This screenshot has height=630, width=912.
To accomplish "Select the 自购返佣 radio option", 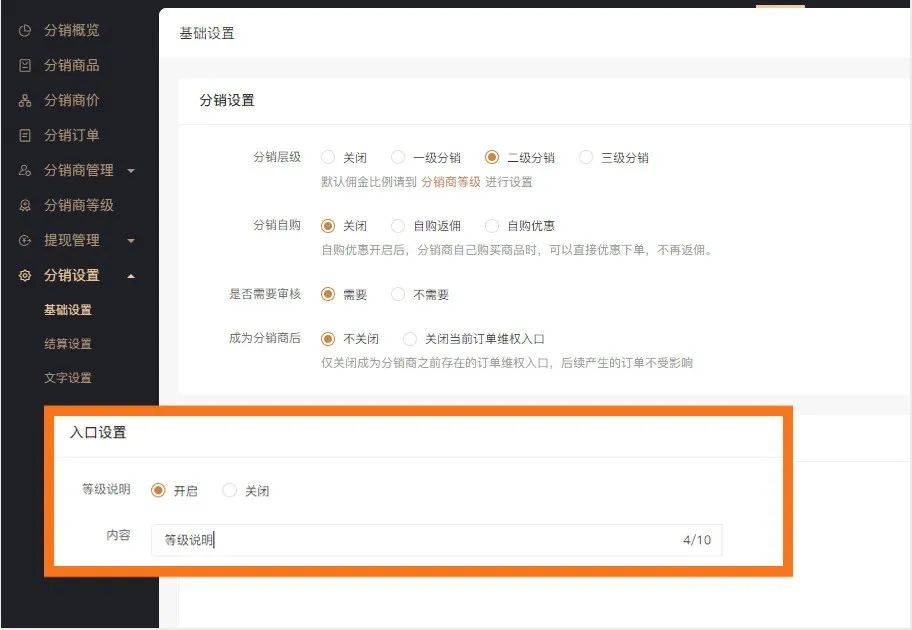I will (x=398, y=226).
